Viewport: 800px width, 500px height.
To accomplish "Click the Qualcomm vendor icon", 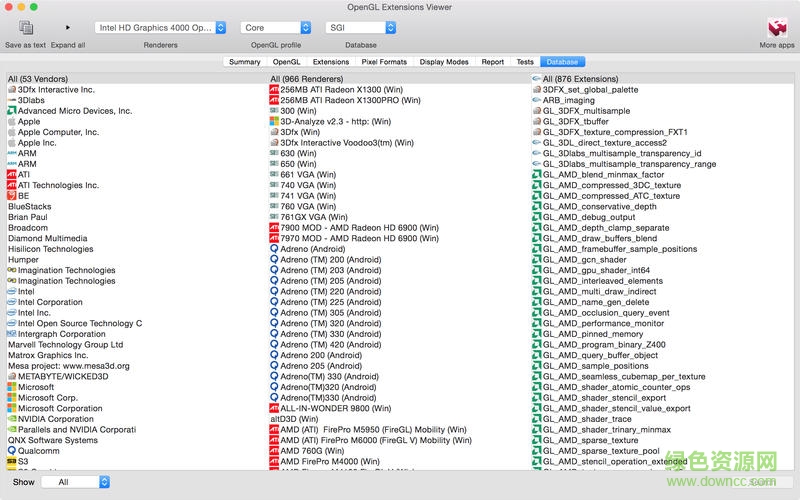I will click(x=11, y=451).
